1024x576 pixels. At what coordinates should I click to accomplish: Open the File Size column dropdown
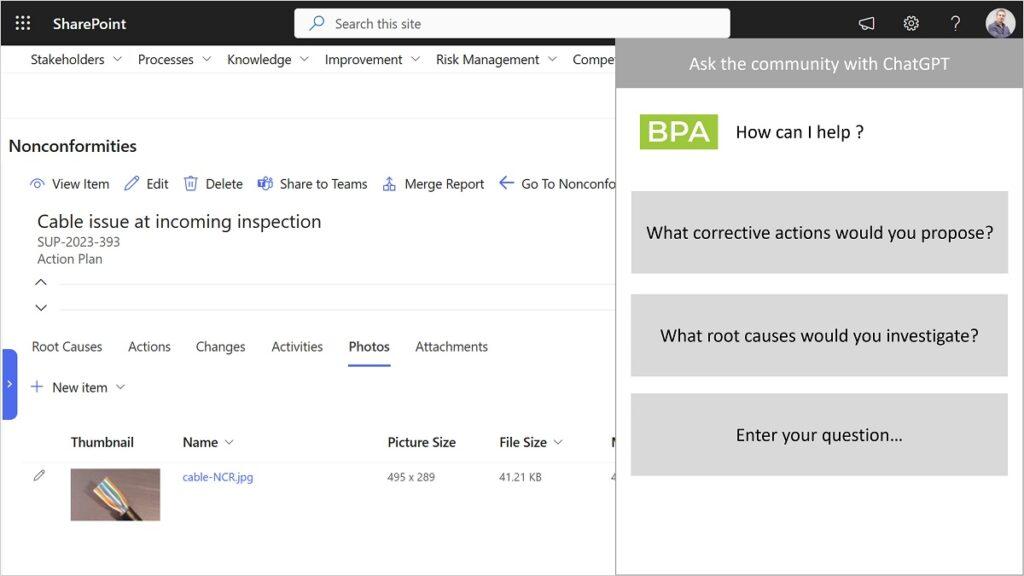(x=558, y=442)
